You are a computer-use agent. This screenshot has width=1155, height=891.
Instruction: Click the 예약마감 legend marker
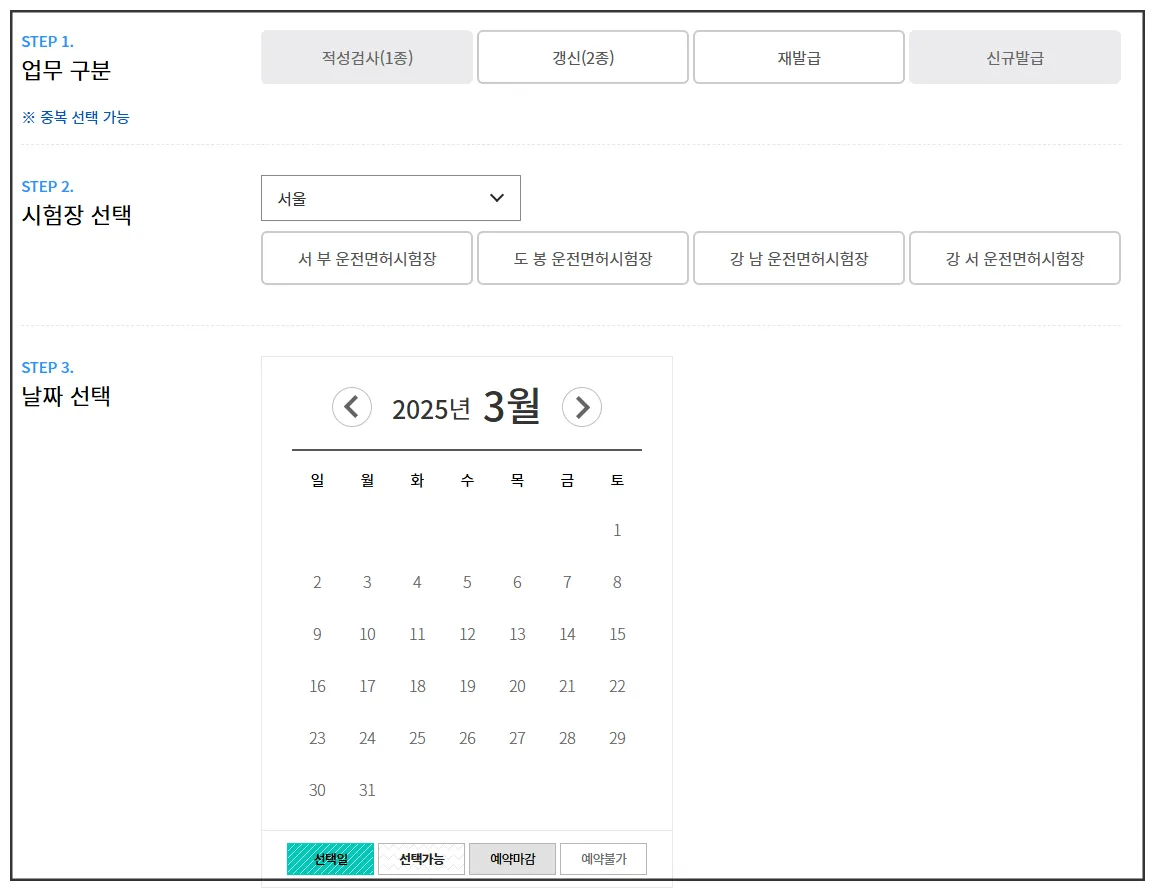coord(512,858)
